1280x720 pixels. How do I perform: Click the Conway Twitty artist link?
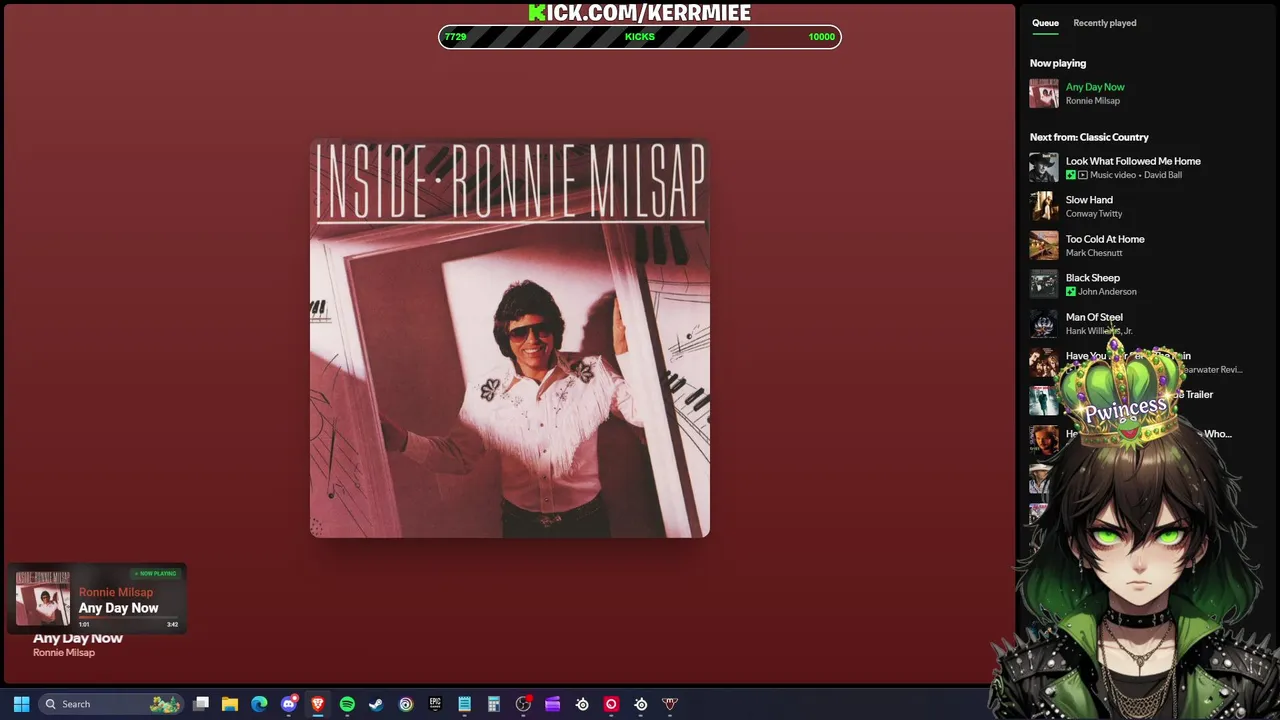pos(1094,214)
